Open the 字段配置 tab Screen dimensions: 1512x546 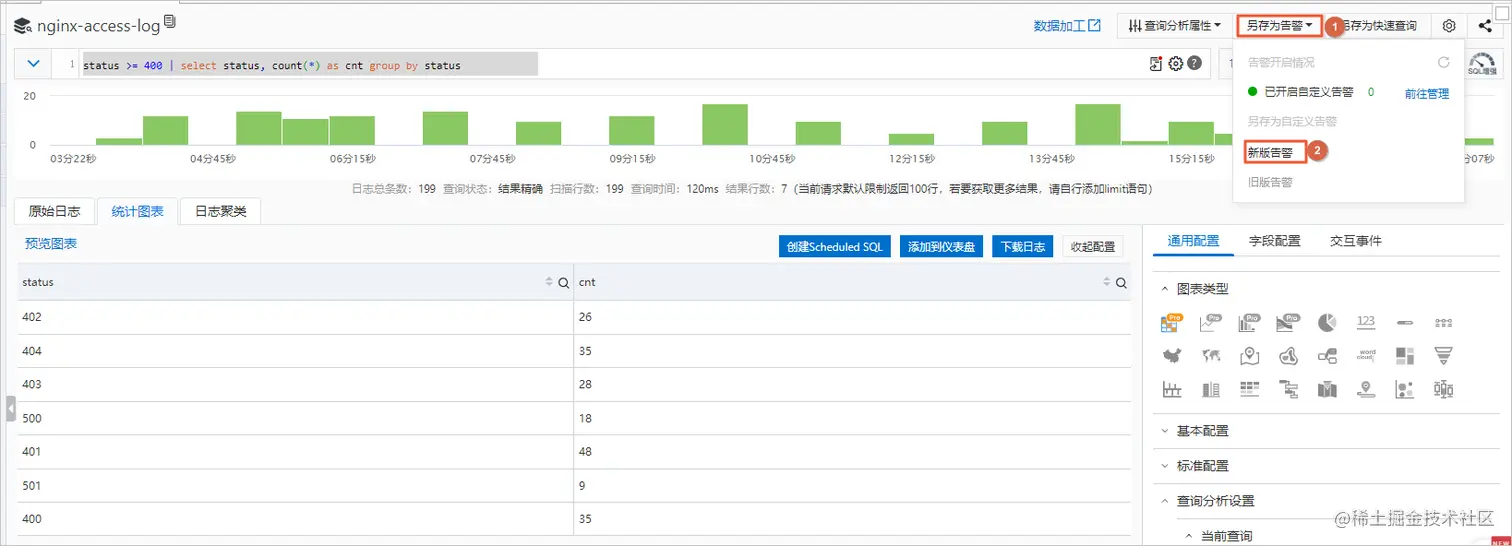pos(1275,241)
